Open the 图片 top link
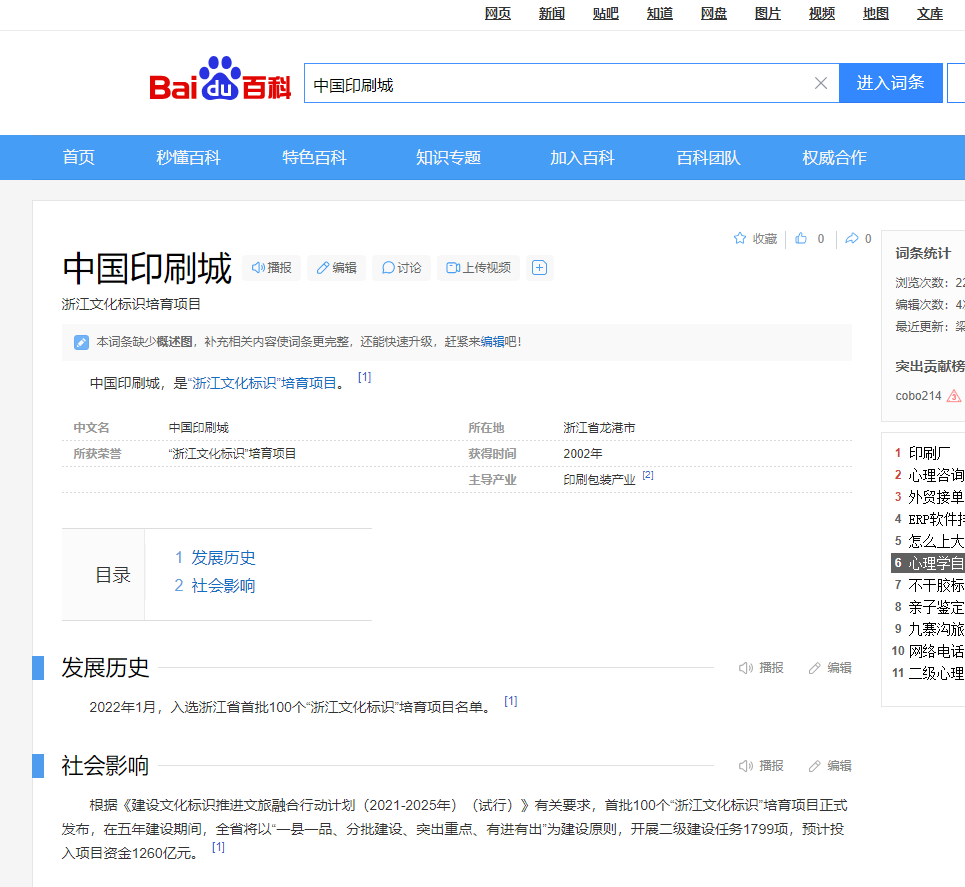This screenshot has width=965, height=887. [767, 14]
